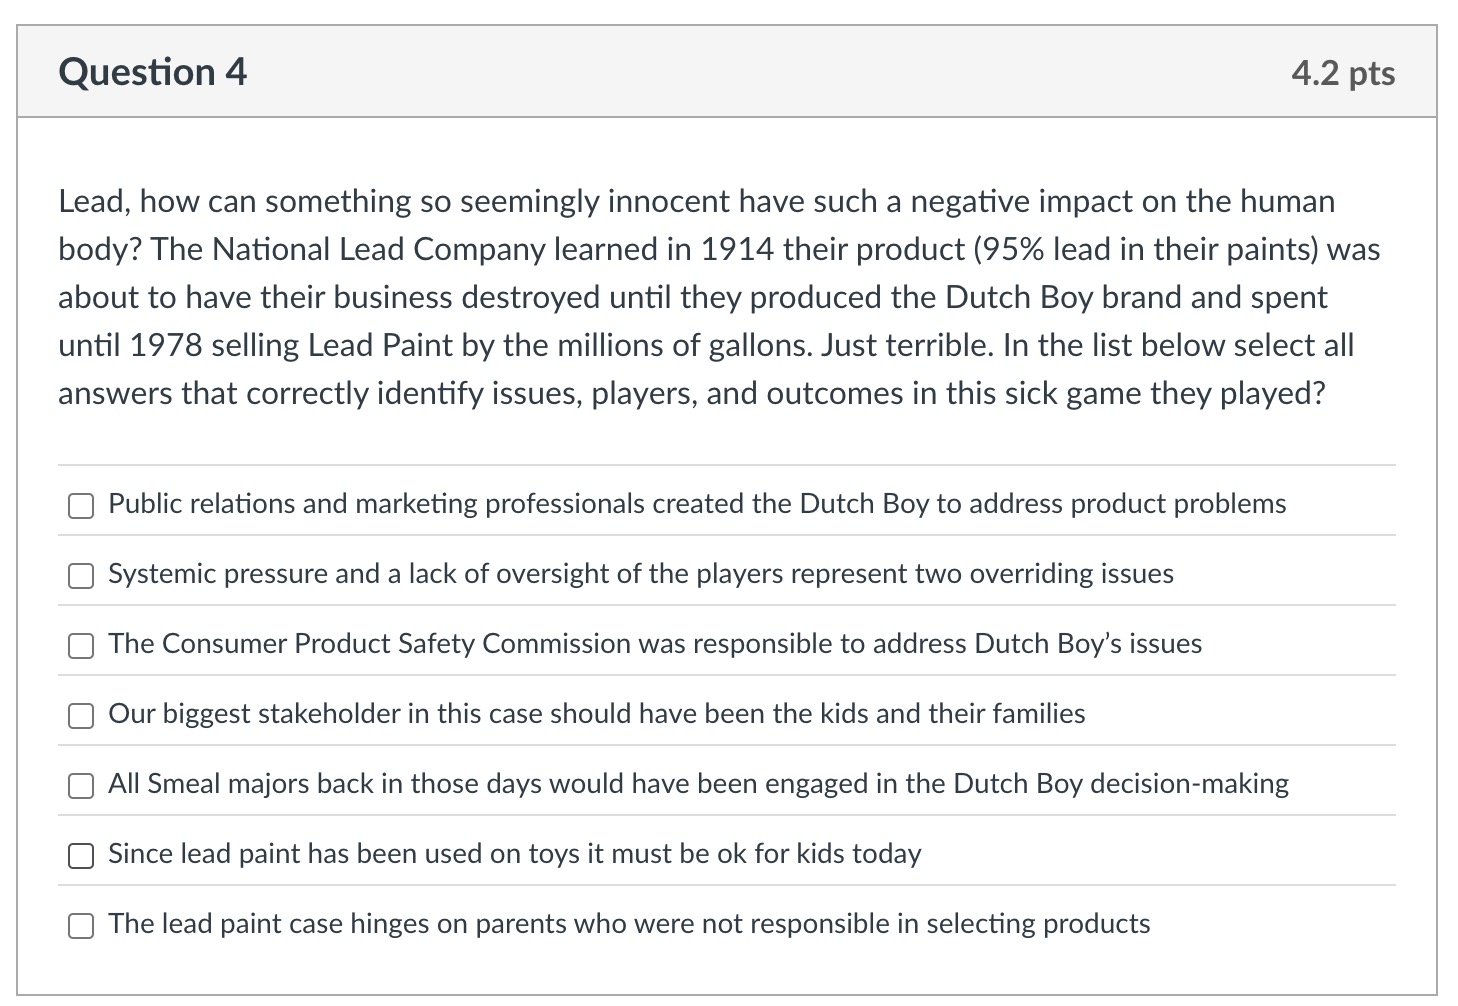Click the 'All Smeal majors' answer text

click(698, 784)
